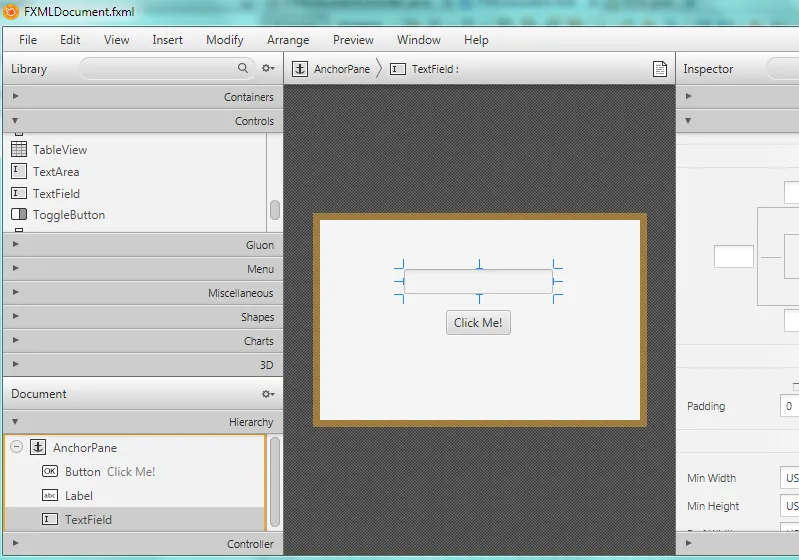Click the Padding value field in Inspector
Image resolution: width=799 pixels, height=560 pixels.
pos(789,406)
